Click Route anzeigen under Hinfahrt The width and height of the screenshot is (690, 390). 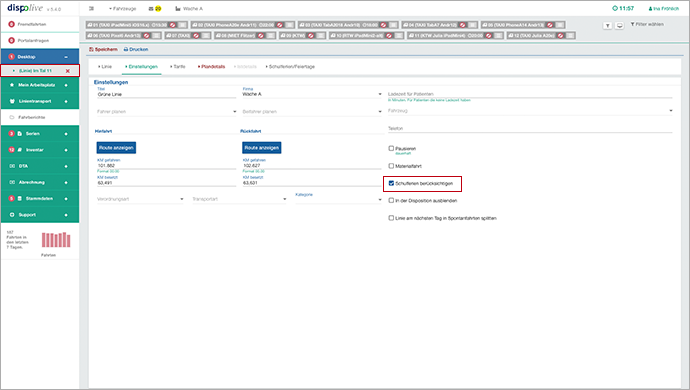(116, 148)
